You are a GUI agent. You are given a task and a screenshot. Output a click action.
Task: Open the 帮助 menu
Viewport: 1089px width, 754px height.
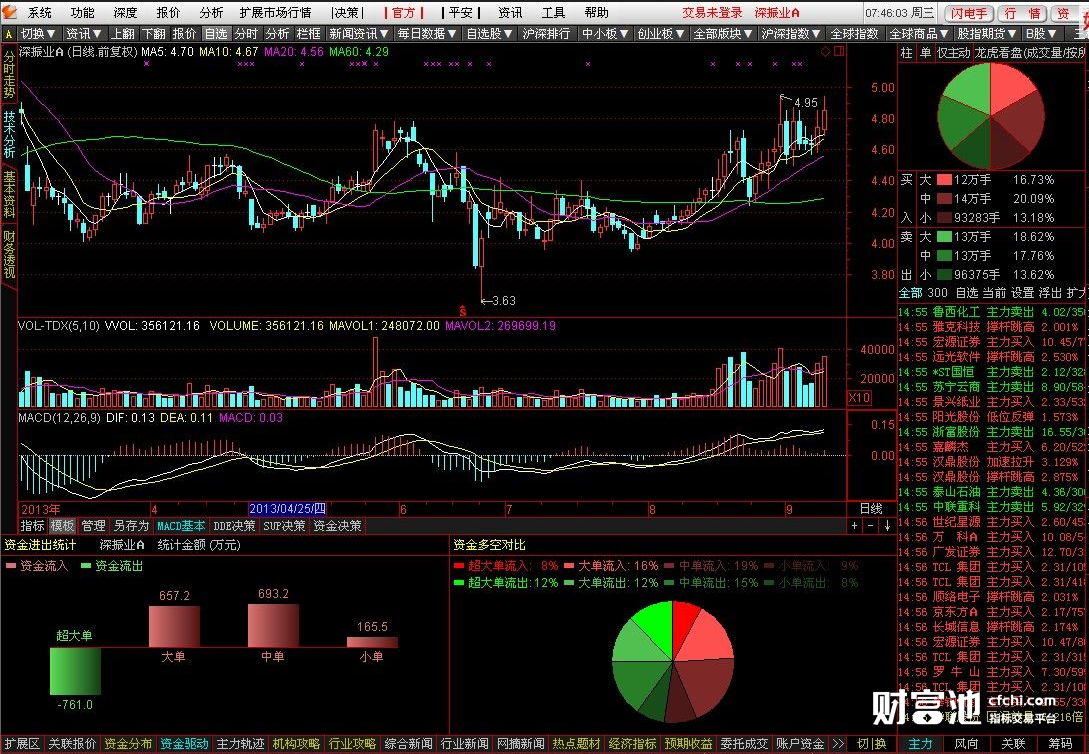pos(596,12)
